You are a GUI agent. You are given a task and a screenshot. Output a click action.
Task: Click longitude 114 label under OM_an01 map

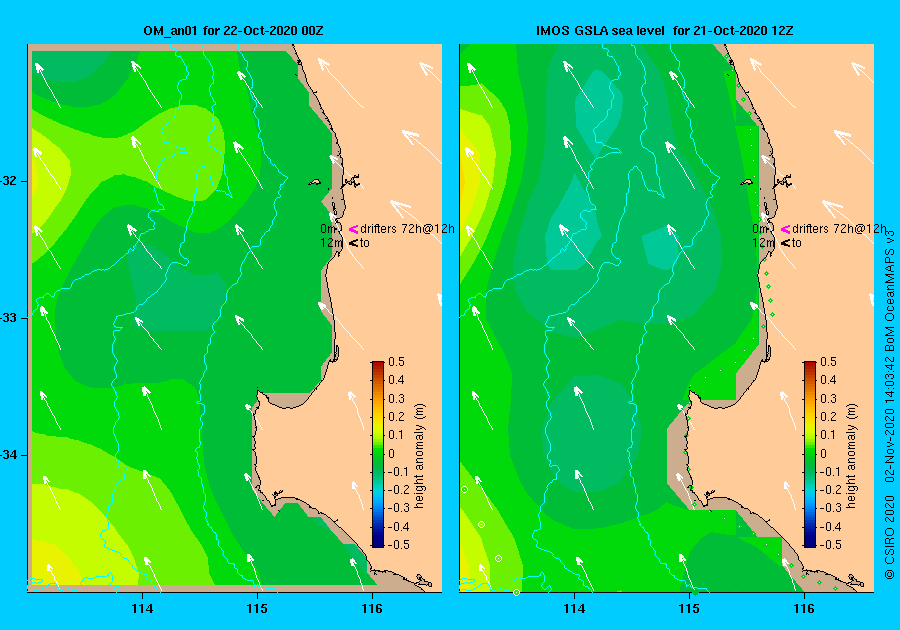(142, 609)
